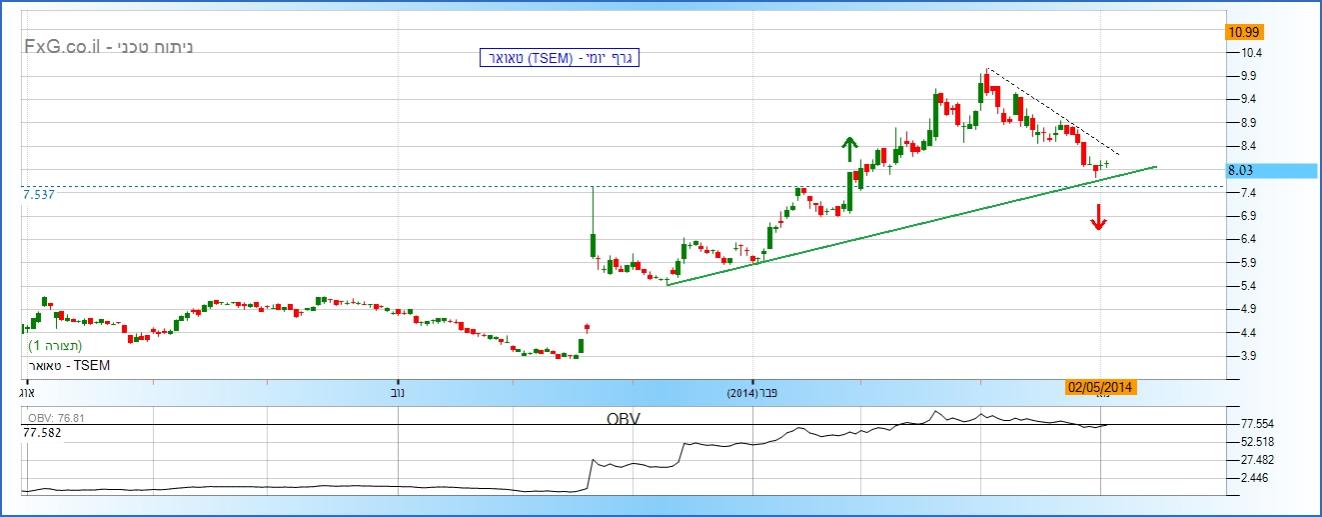Click the tall gap-up candle wick near 7.537

click(593, 210)
